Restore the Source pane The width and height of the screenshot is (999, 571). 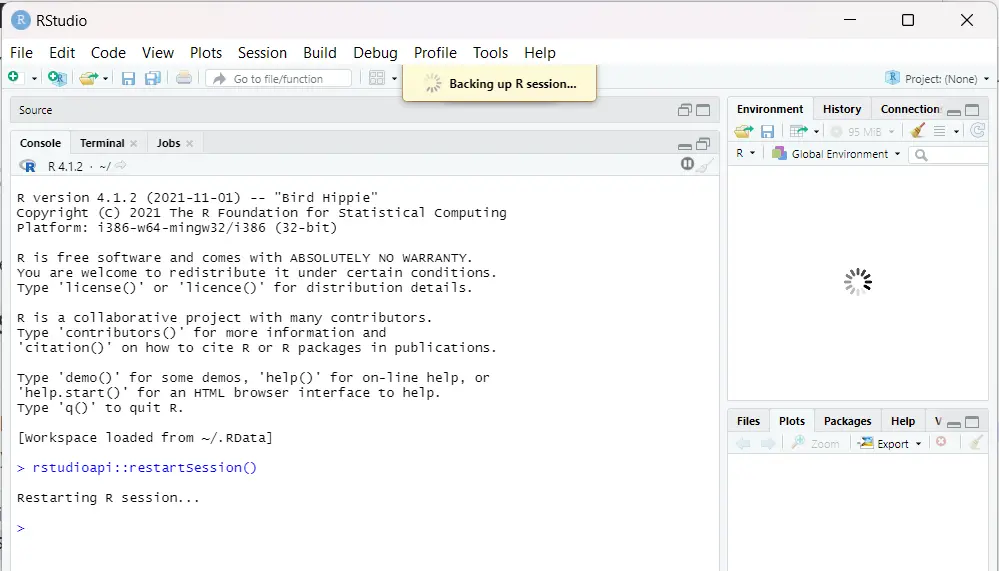tap(684, 110)
